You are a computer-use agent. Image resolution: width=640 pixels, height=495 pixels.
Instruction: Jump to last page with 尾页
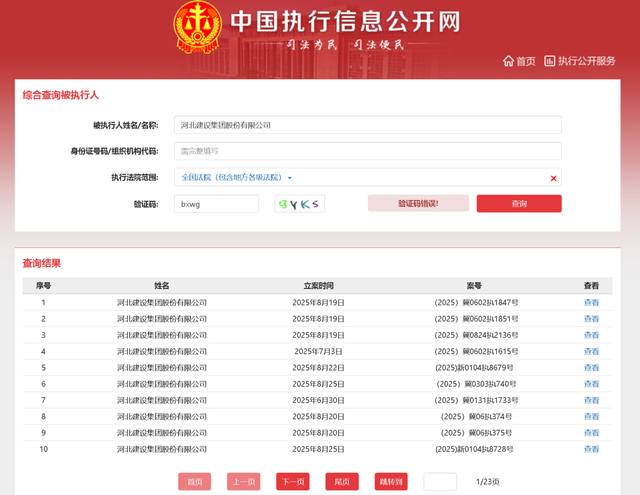342,482
